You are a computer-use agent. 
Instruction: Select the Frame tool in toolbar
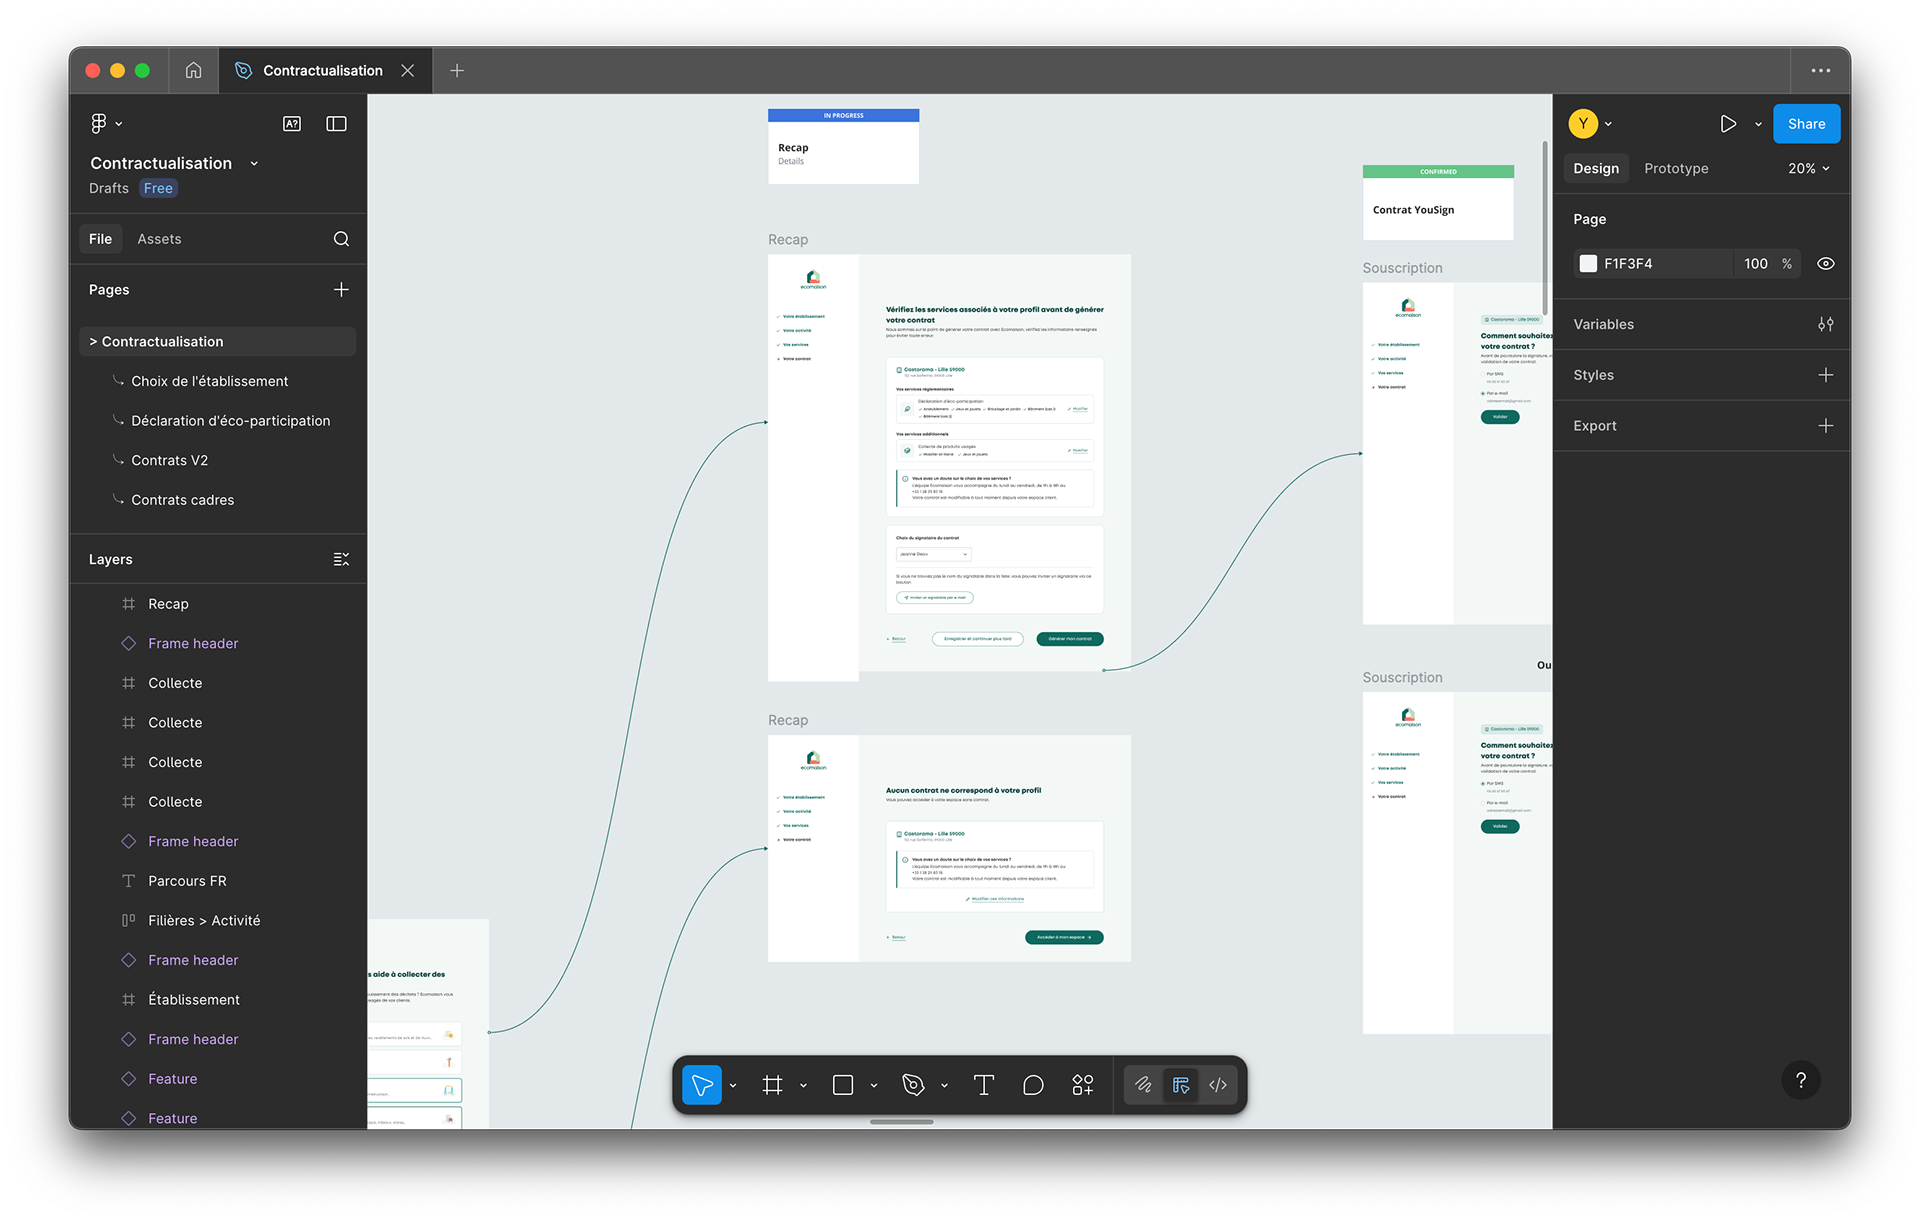pos(772,1085)
